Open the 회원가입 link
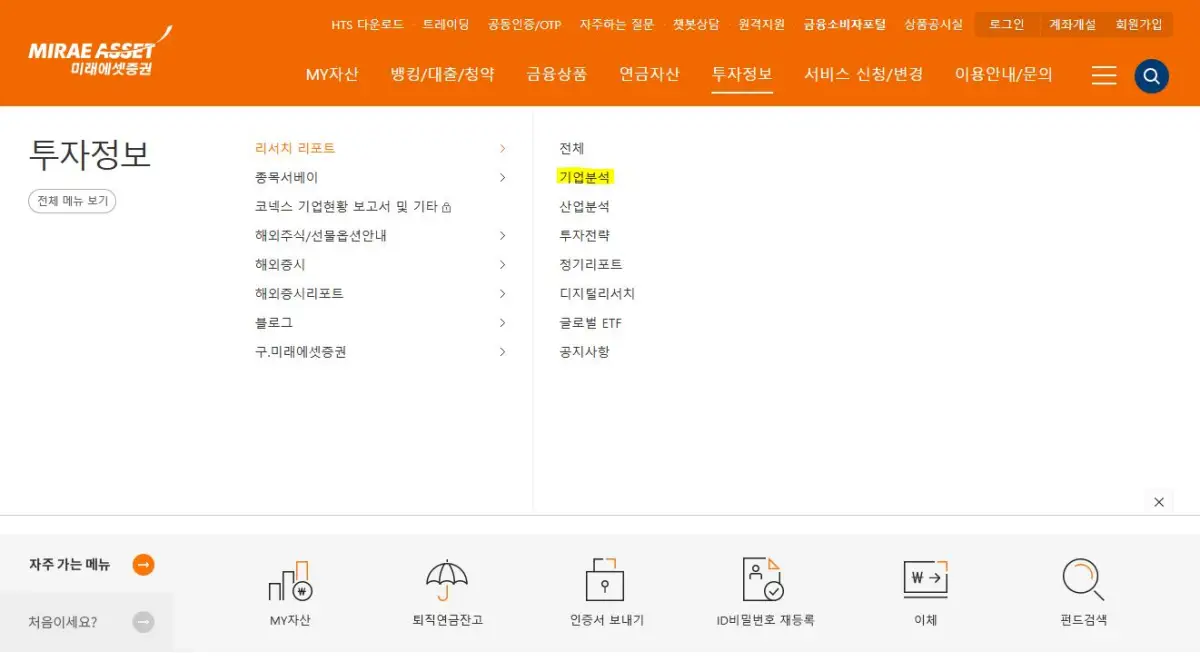This screenshot has width=1200, height=671. click(1141, 24)
